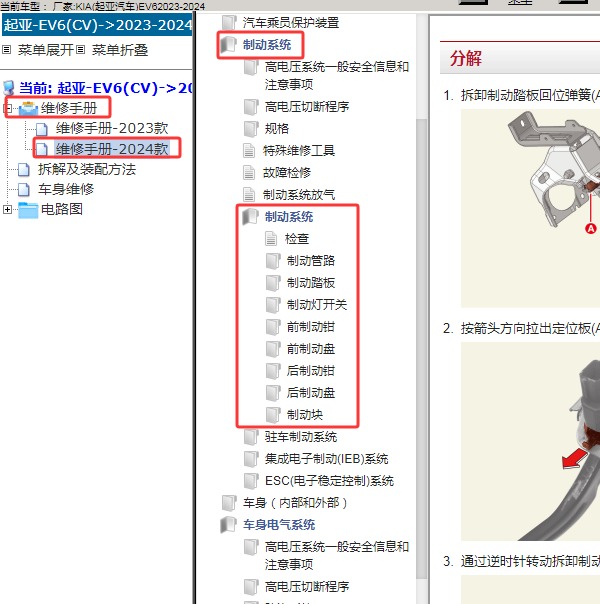600x604 pixels.
Task: Open 制动灯开关 section
Action: (x=317, y=305)
